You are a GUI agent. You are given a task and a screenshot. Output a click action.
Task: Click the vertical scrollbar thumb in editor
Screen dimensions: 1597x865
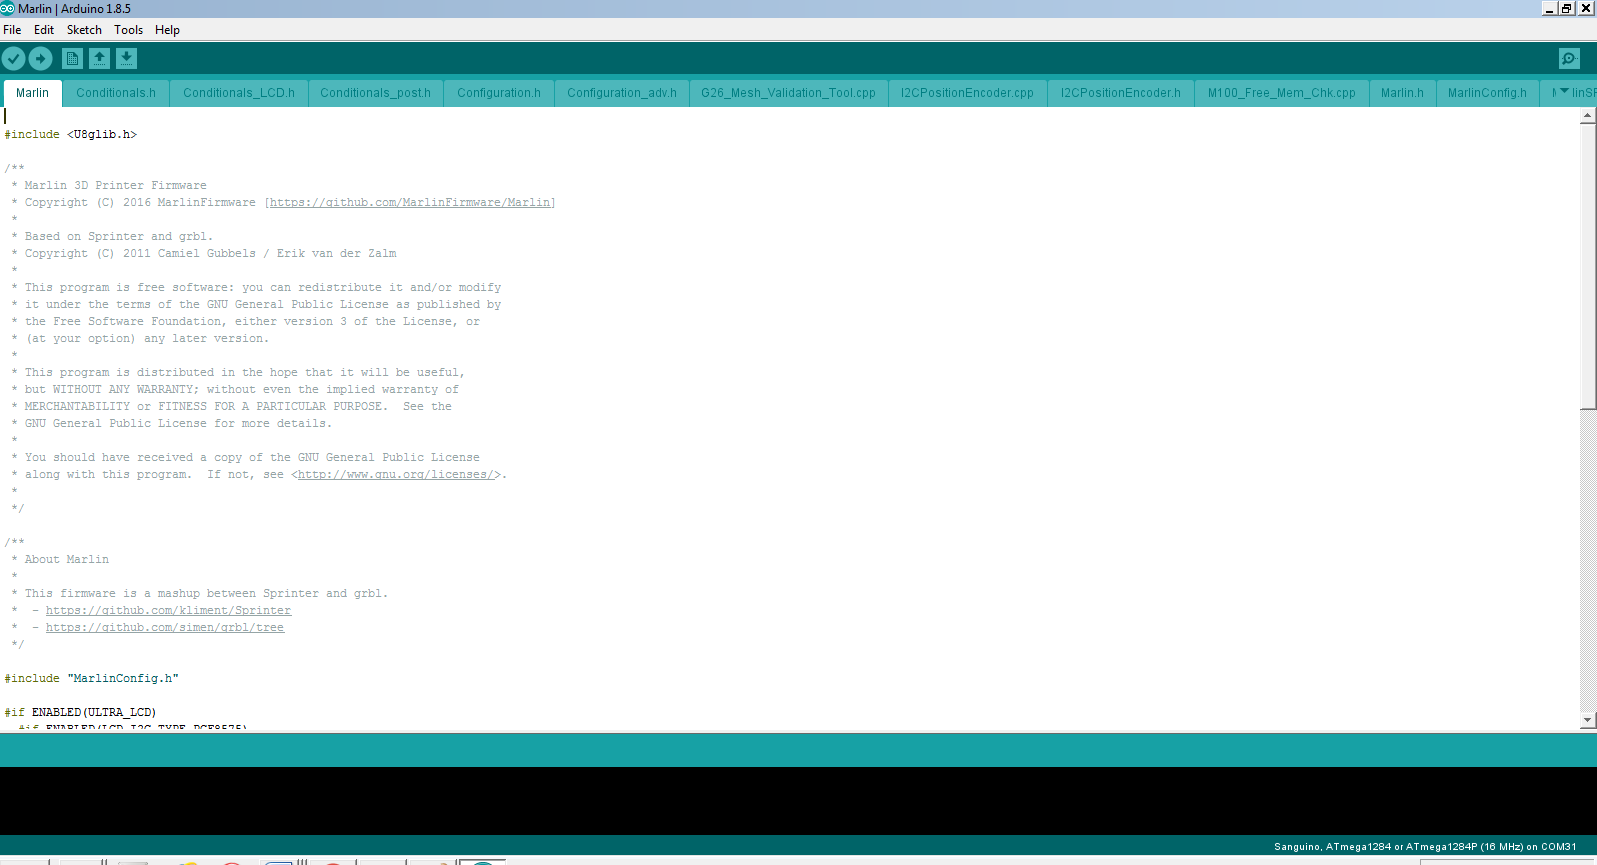coord(1588,266)
